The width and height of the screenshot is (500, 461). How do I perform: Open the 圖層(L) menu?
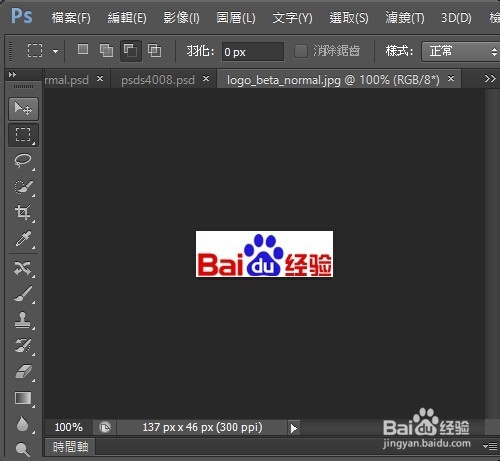point(236,17)
